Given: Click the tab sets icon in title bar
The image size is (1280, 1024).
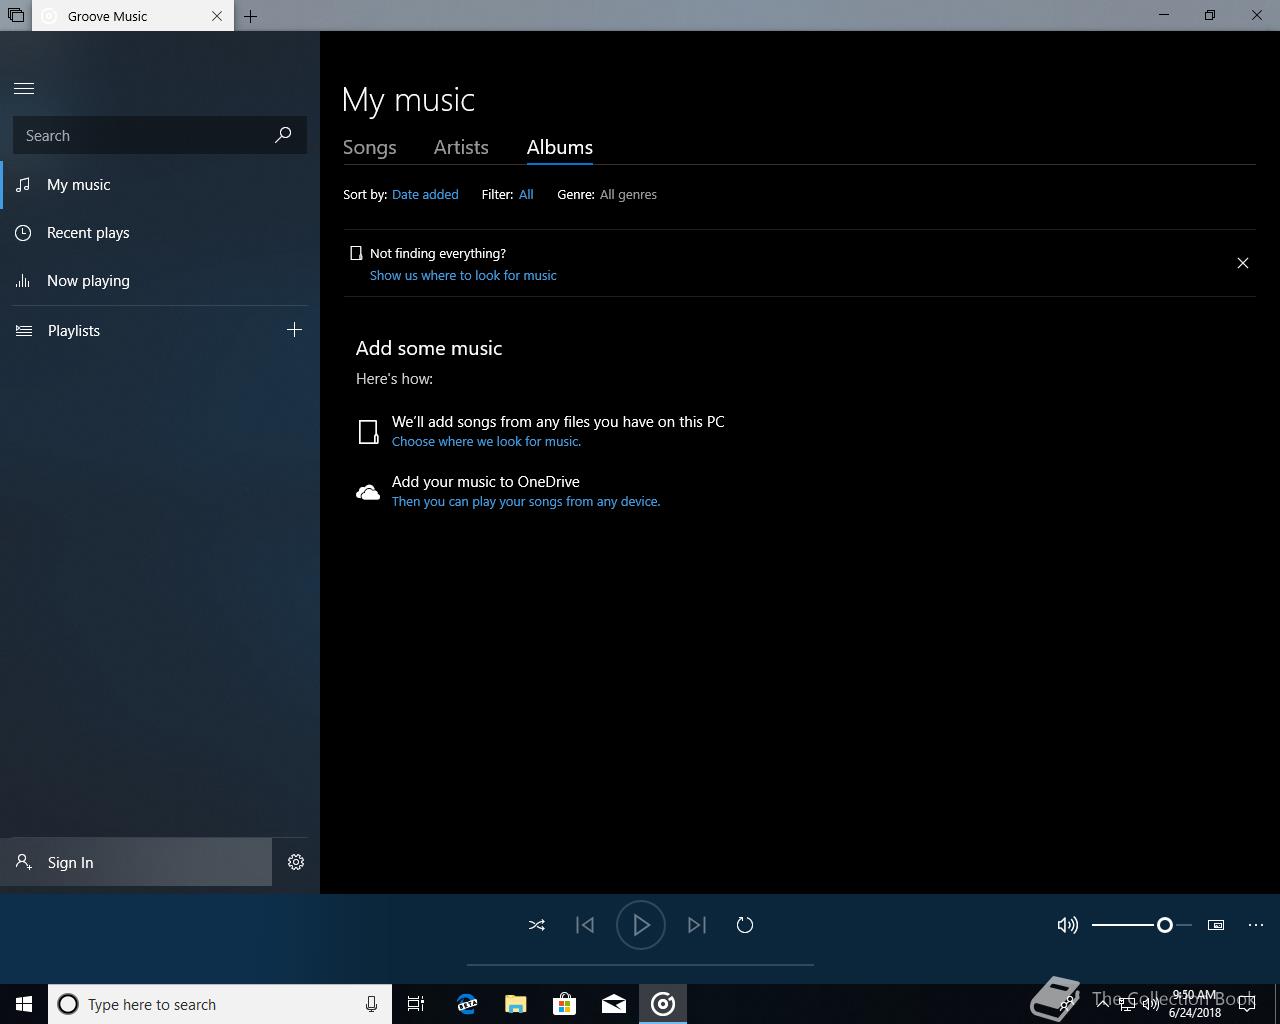Looking at the screenshot, I should coord(15,16).
